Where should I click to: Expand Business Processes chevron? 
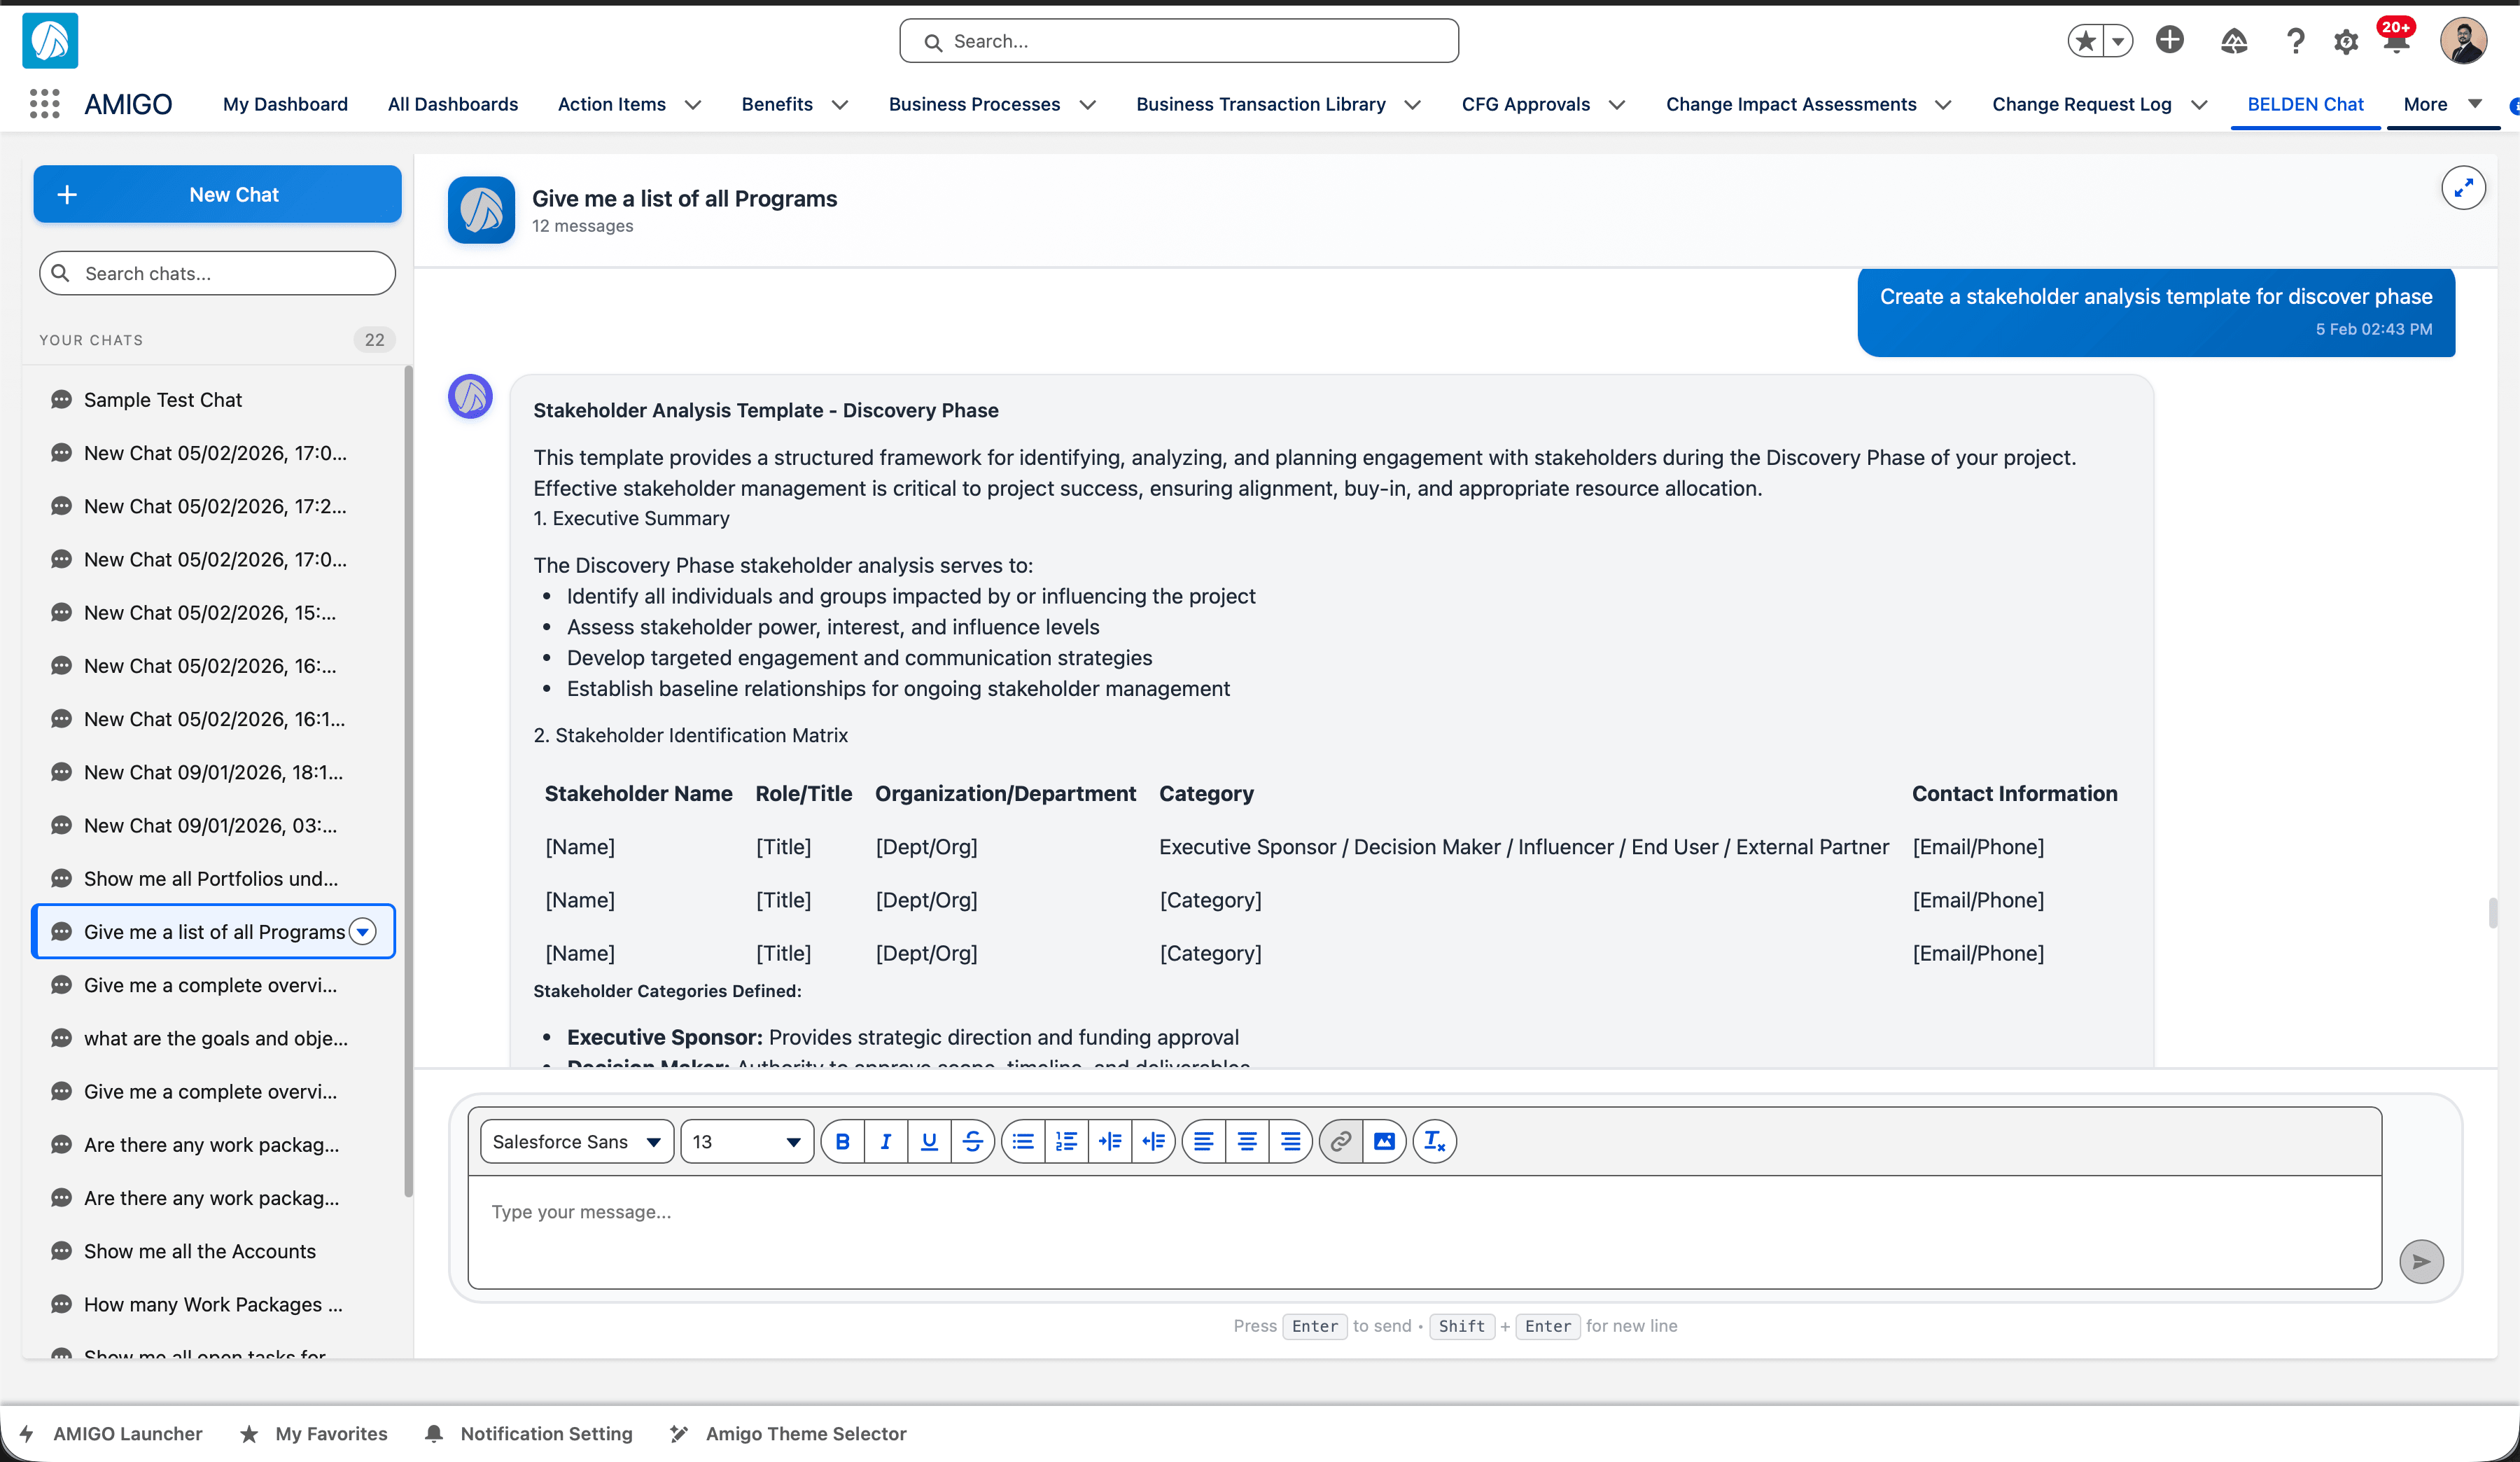(x=1088, y=105)
